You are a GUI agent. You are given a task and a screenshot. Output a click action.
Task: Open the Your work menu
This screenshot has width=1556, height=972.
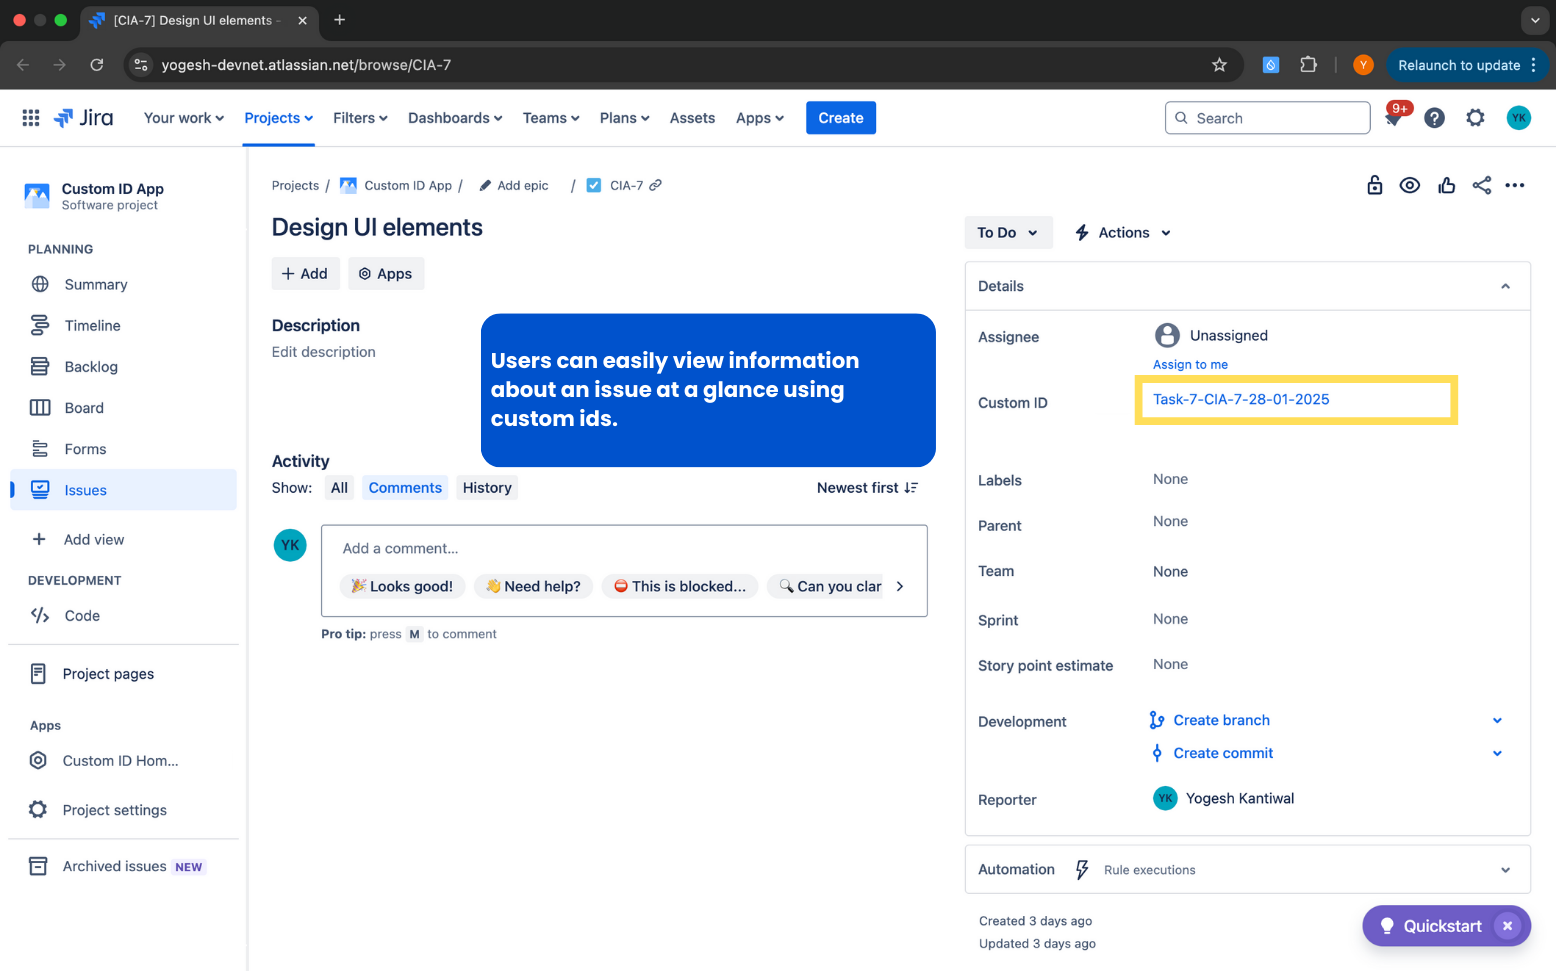pyautogui.click(x=184, y=118)
